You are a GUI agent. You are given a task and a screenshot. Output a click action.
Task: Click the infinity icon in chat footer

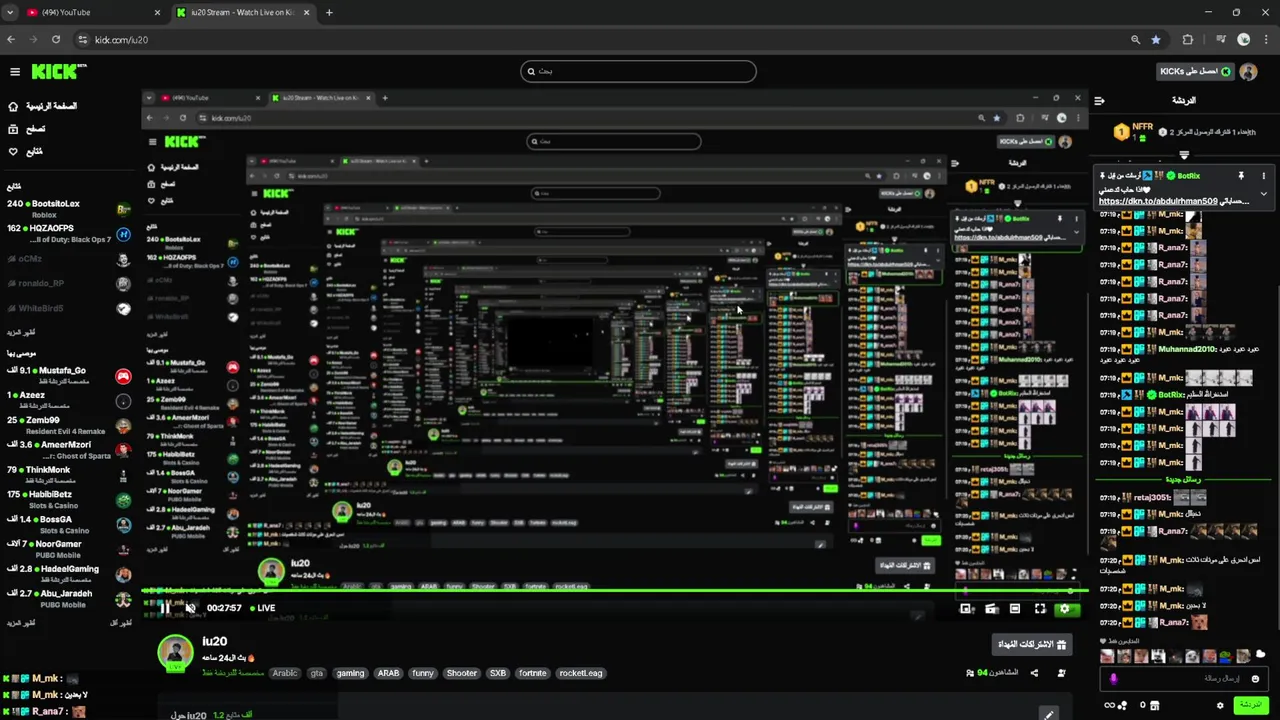(1108, 705)
